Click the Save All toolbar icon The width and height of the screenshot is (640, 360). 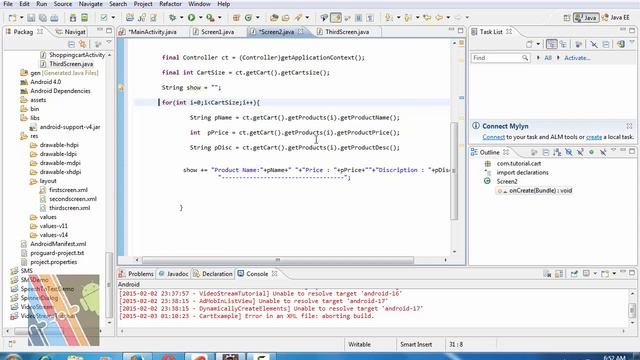[x=42, y=18]
